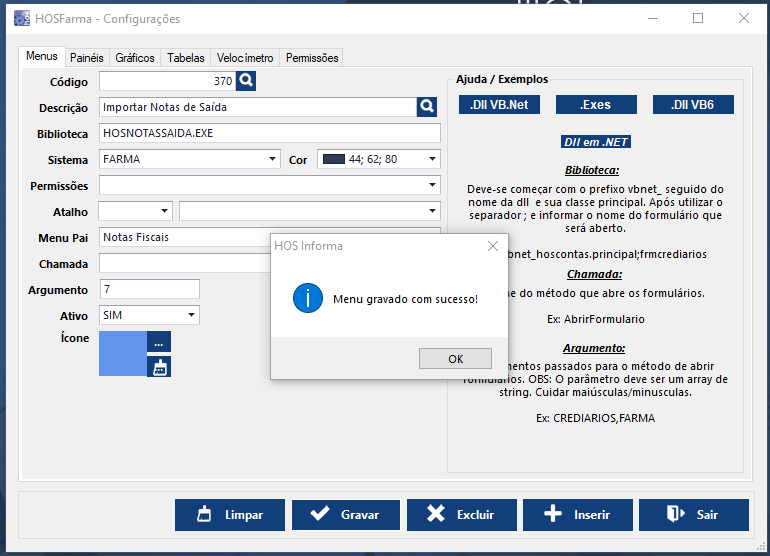Exit using the Sair button
770x556 pixels.
click(x=694, y=515)
